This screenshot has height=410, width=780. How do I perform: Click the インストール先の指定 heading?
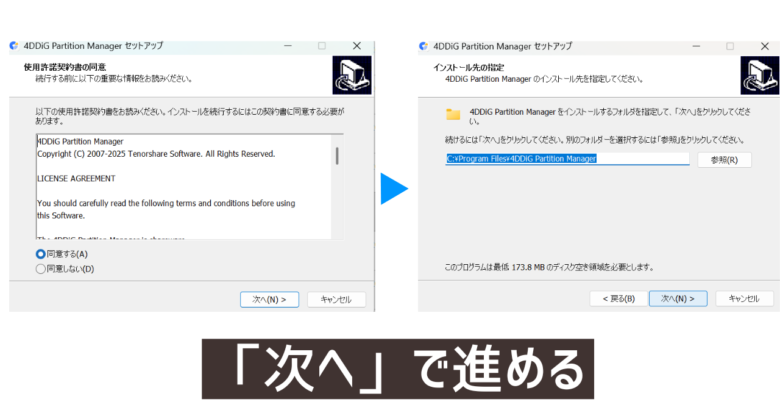coord(468,68)
